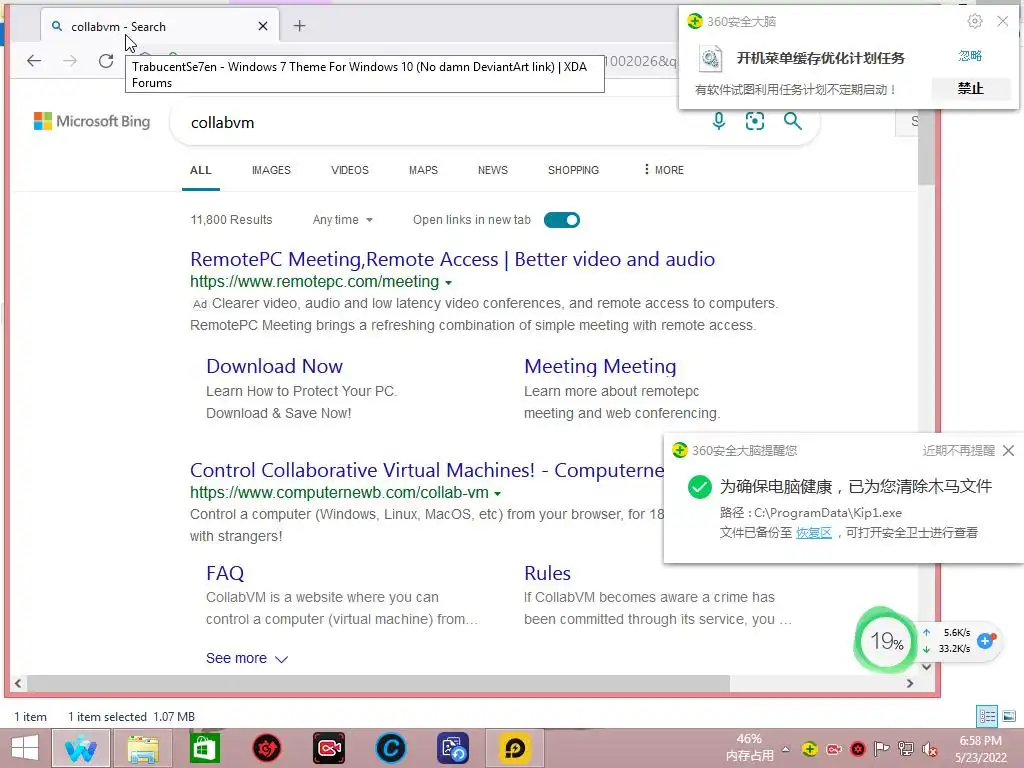
Task: Click vertical scrollbar down arrow
Action: (x=926, y=667)
